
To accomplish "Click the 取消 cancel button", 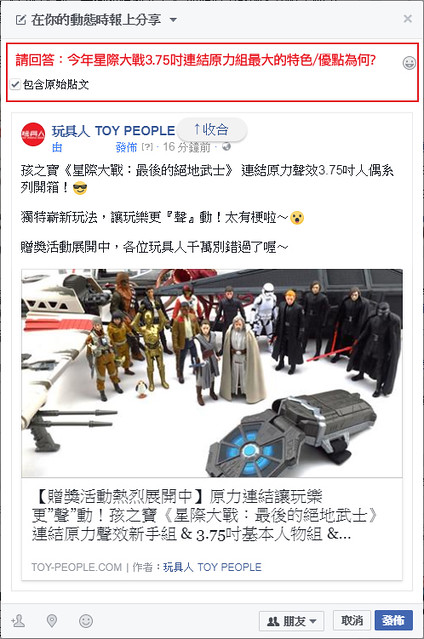I will (352, 620).
